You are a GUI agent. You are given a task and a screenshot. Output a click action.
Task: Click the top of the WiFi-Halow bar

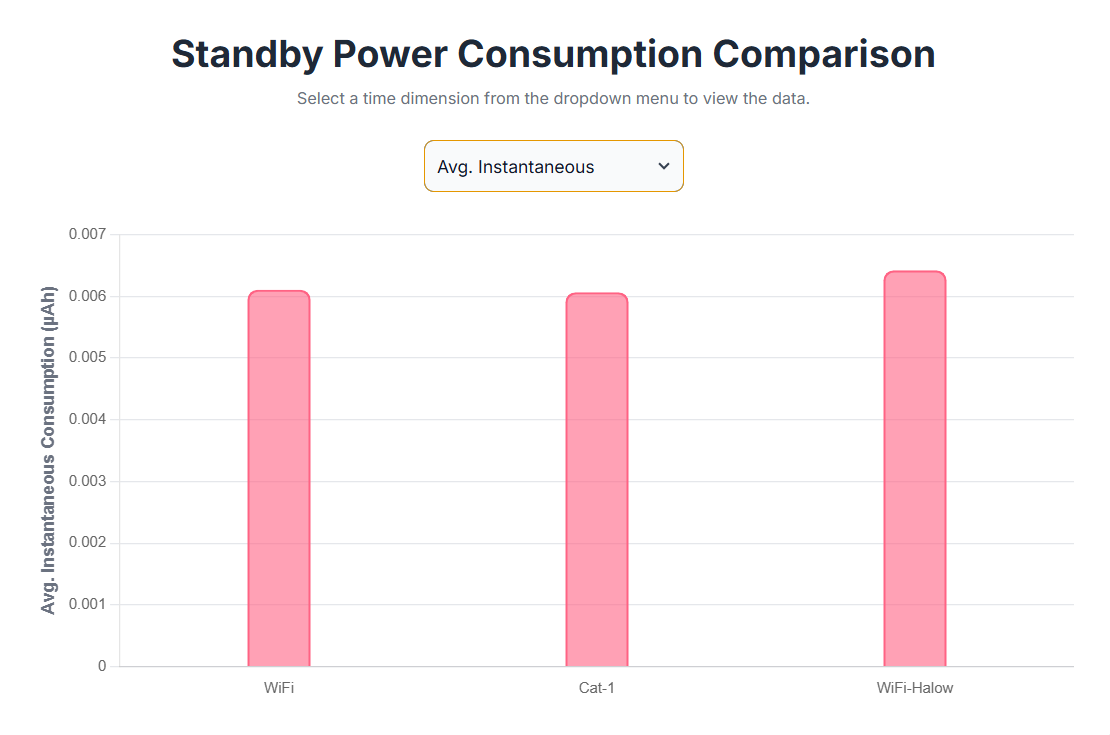pyautogui.click(x=914, y=275)
